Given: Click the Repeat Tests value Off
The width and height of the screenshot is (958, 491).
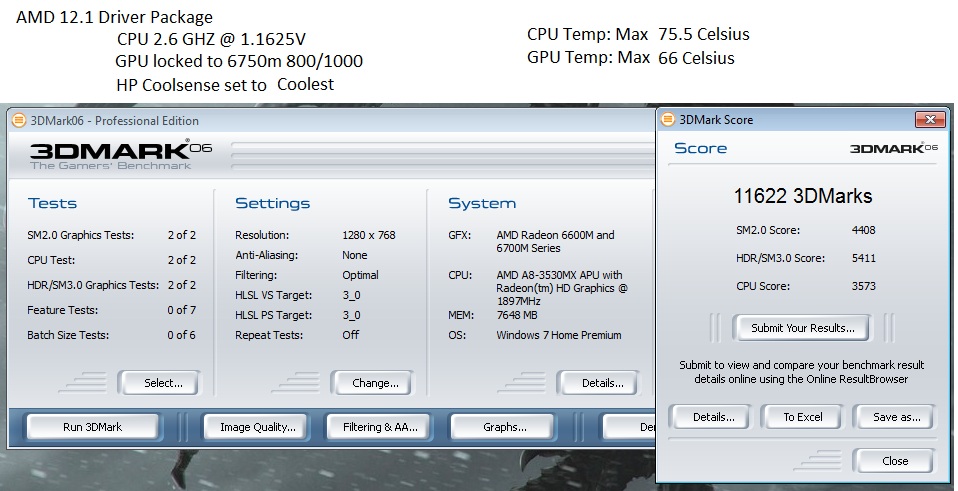Looking at the screenshot, I should tap(350, 335).
